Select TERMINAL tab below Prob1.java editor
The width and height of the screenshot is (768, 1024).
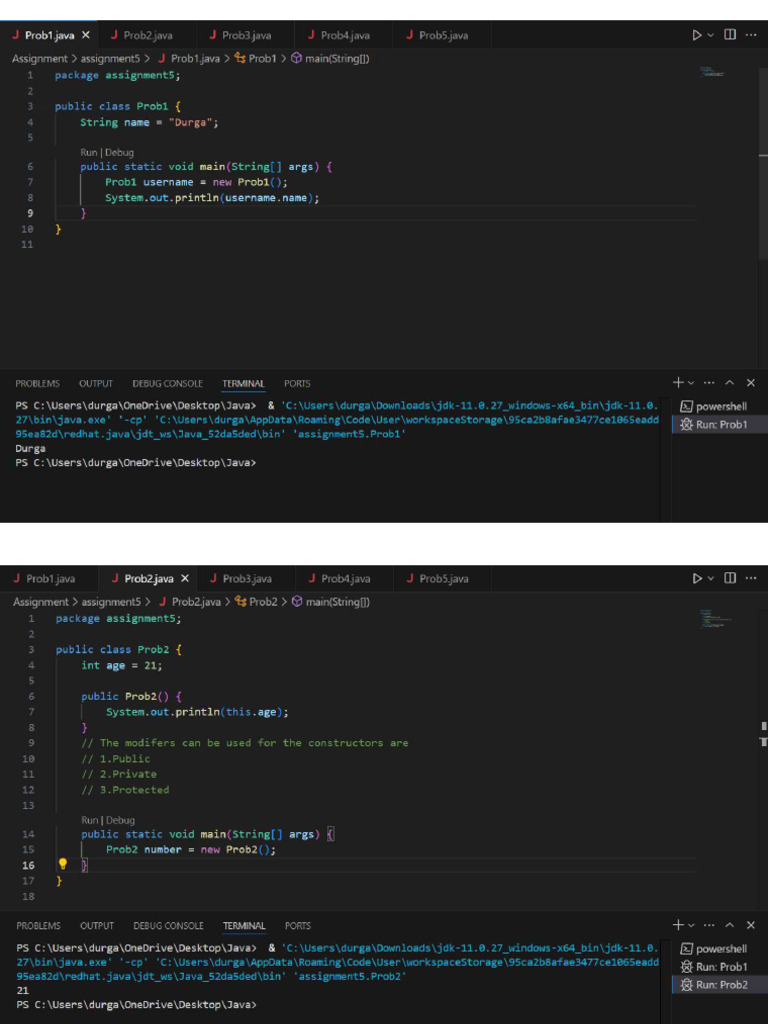point(244,383)
